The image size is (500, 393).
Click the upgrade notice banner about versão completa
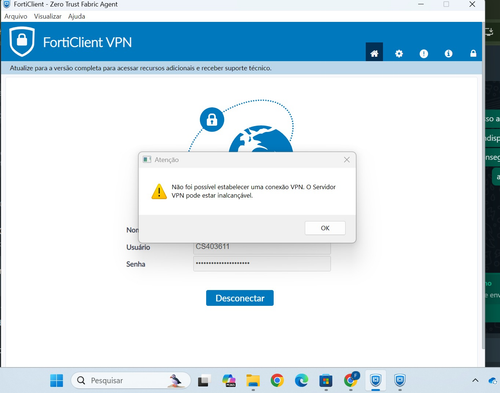click(x=241, y=68)
